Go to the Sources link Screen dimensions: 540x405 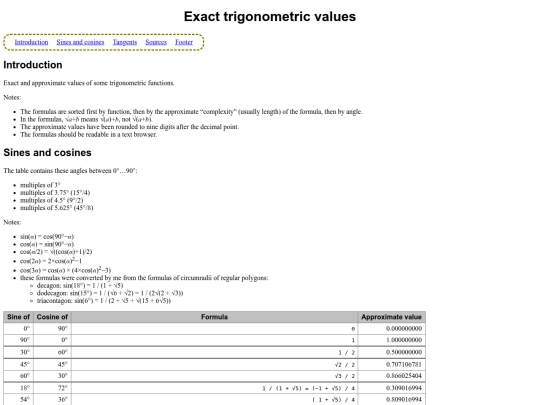(156, 42)
